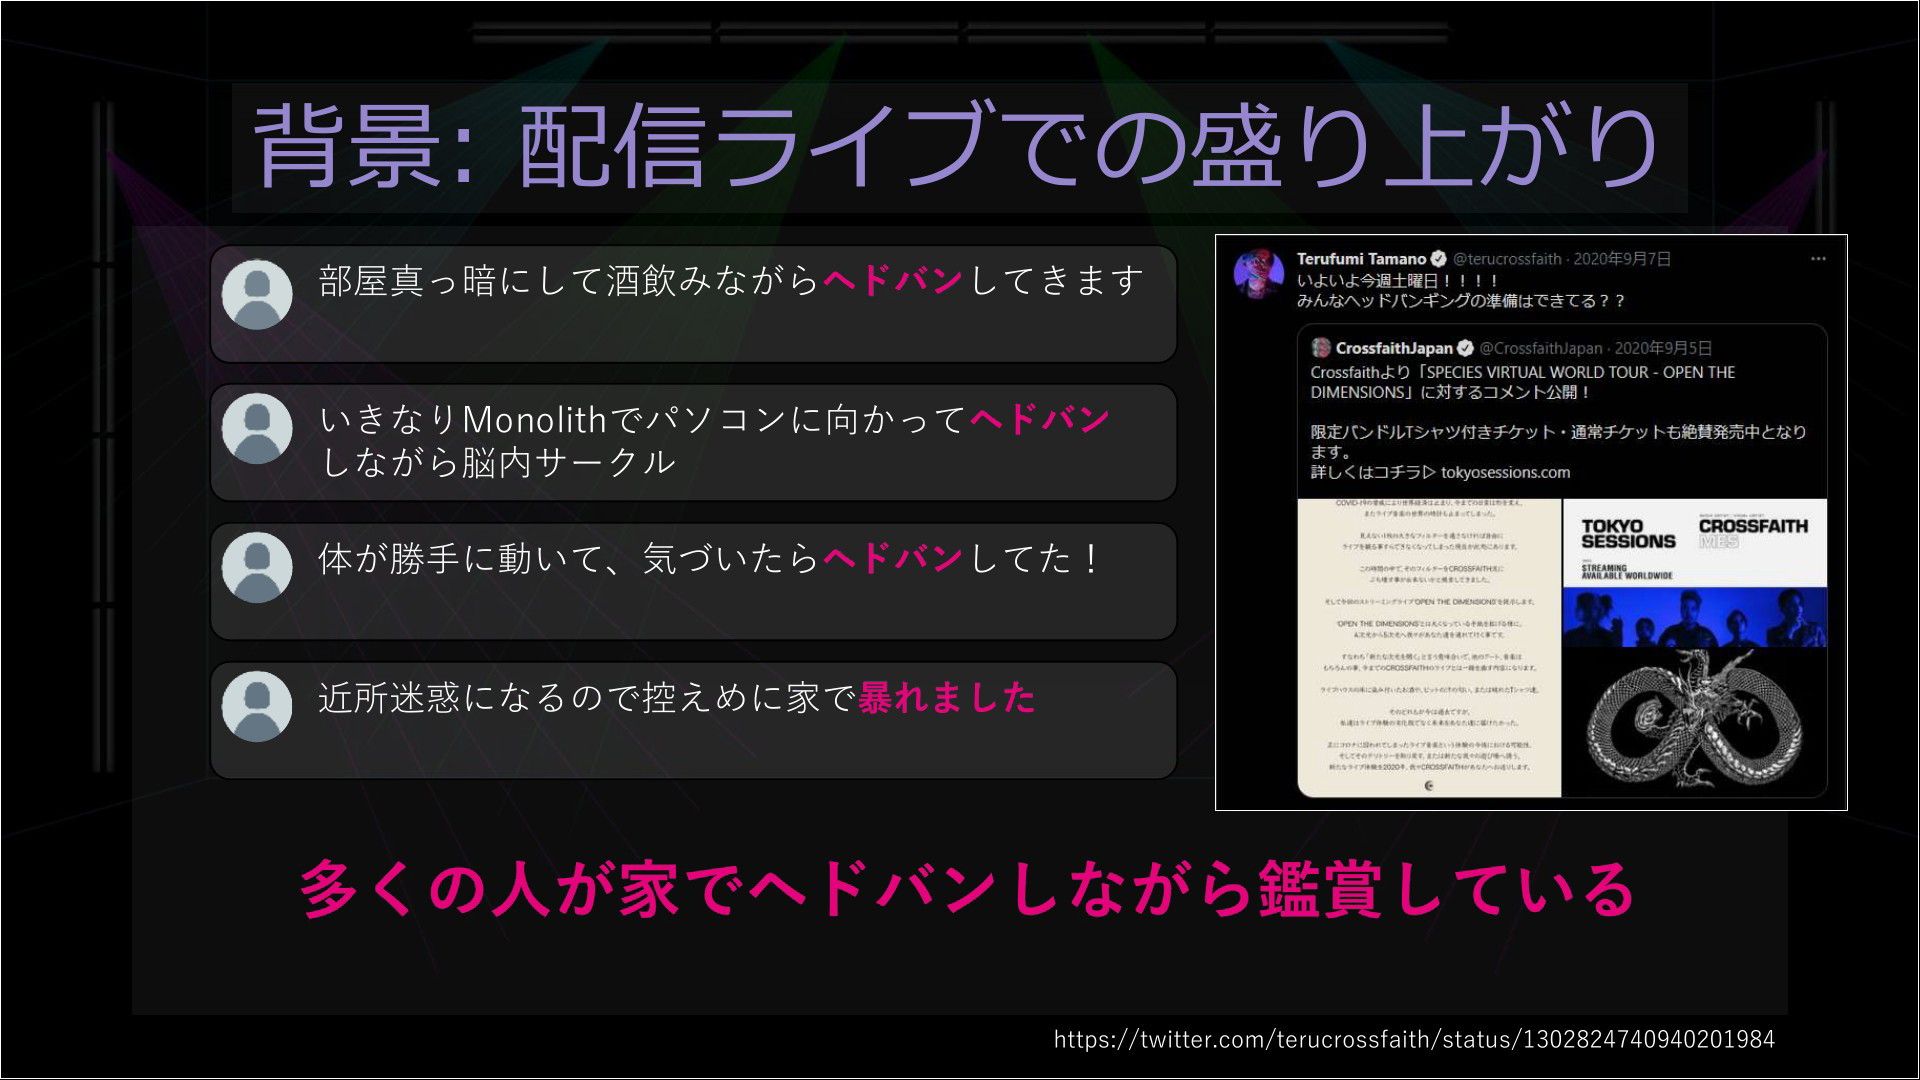This screenshot has width=1920, height=1080.
Task: Click the CrossfaithJapan small avatar icon
Action: click(1321, 348)
